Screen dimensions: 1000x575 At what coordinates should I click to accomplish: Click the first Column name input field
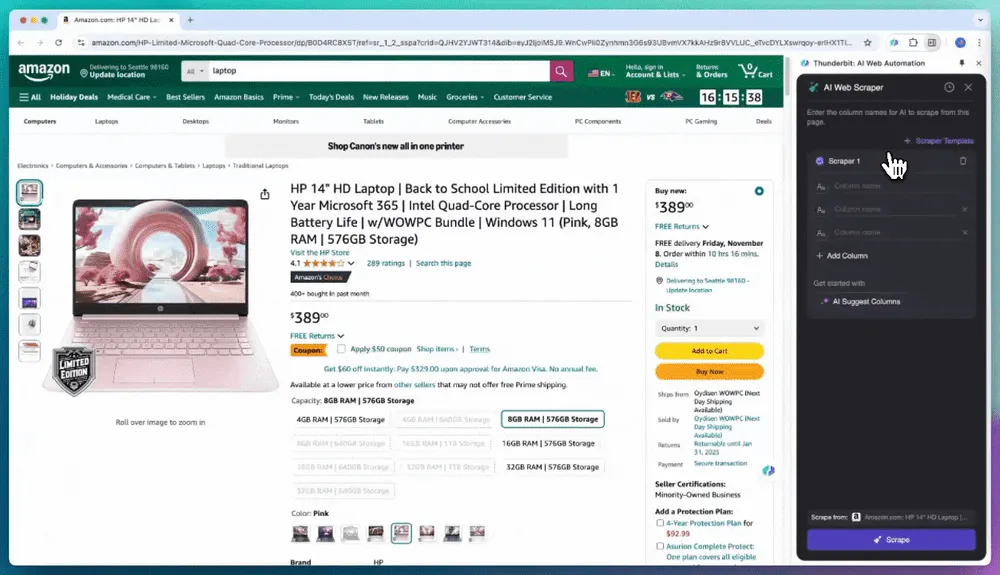click(x=892, y=186)
